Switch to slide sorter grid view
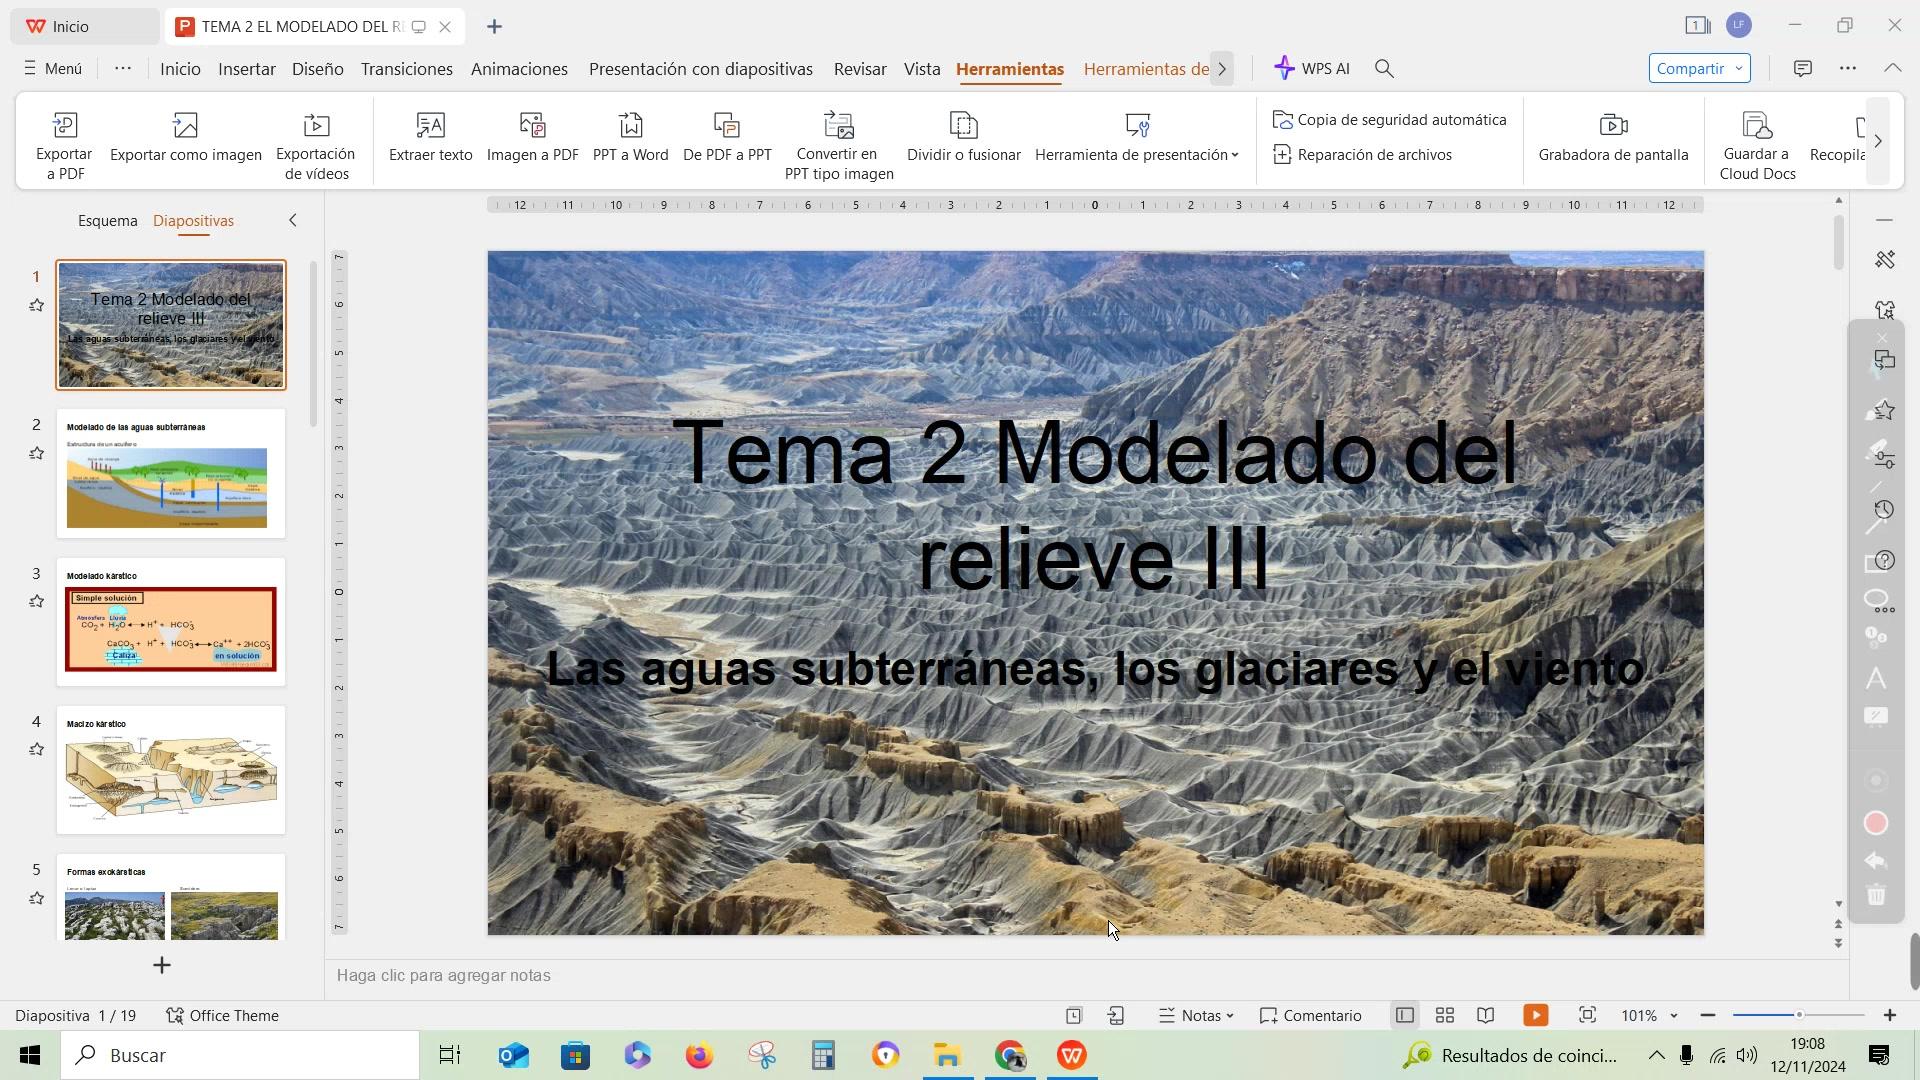Screen dimensions: 1920x1080 [1444, 1015]
